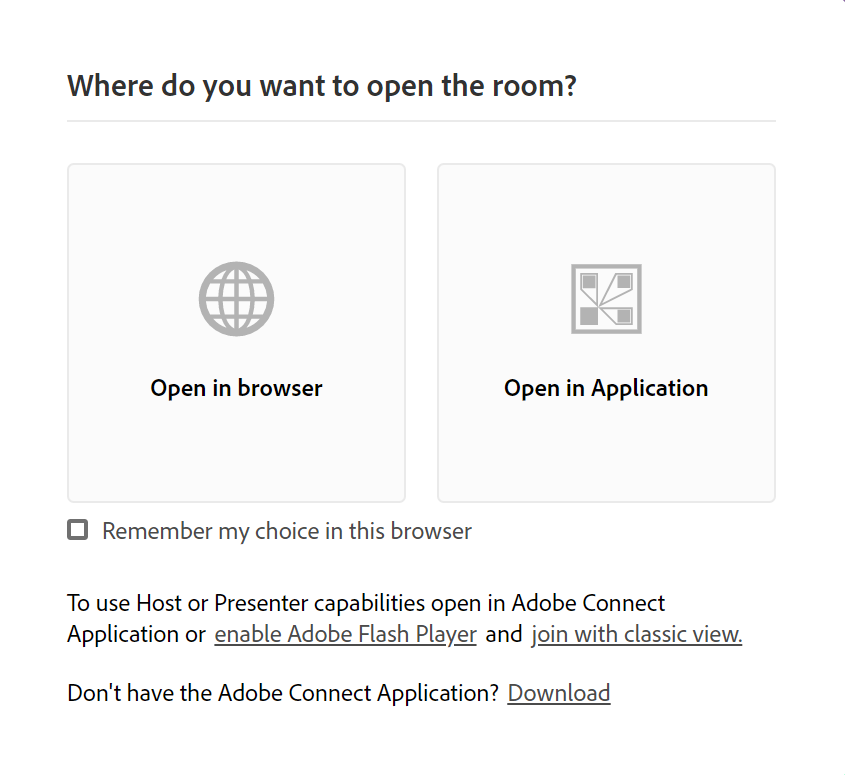Tick the Remember my choice checkbox
The image size is (845, 775).
coord(78,530)
